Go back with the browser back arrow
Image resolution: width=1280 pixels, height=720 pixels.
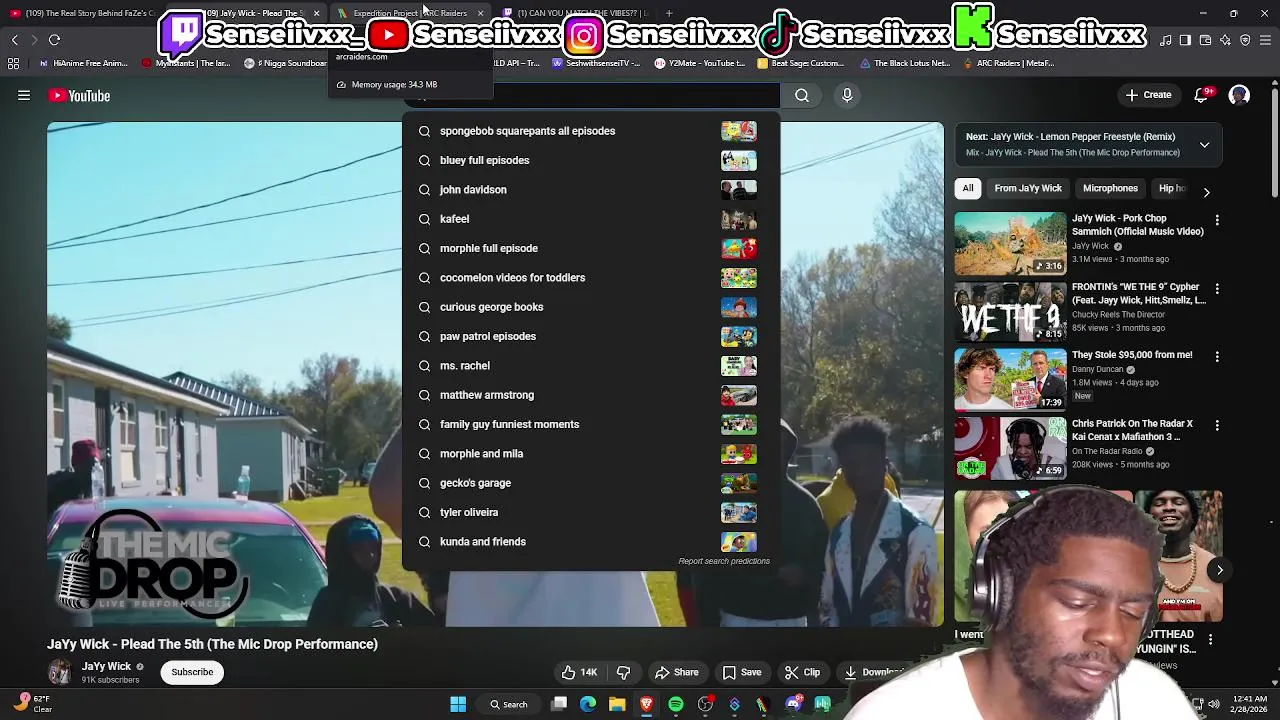coord(14,40)
